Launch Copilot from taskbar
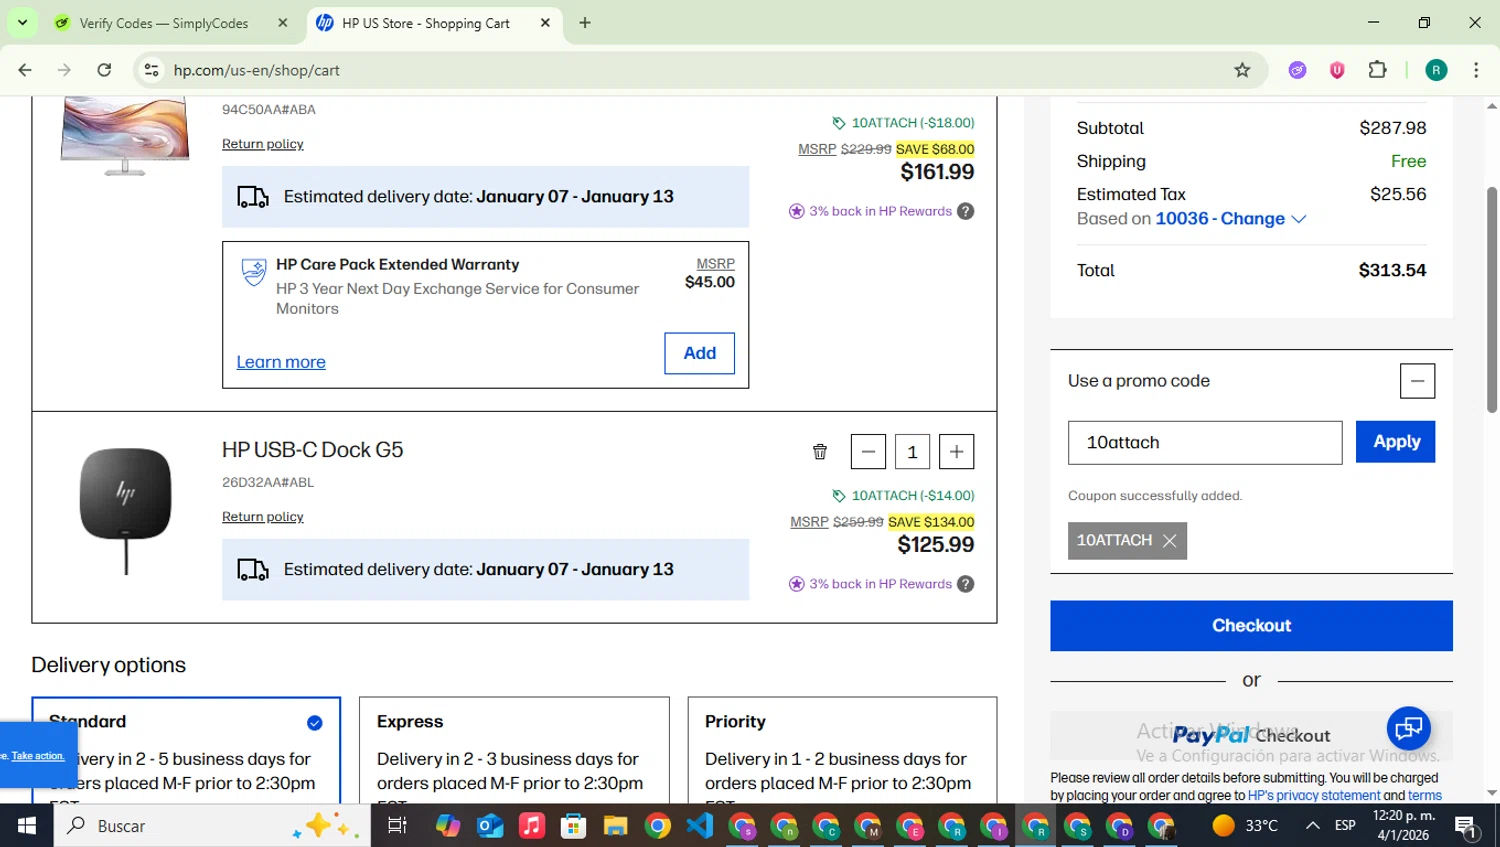 coord(447,826)
